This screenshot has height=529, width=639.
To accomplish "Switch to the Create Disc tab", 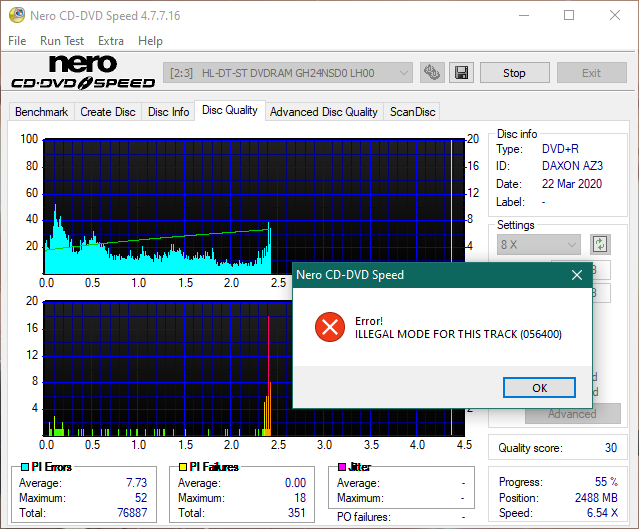I will (108, 112).
